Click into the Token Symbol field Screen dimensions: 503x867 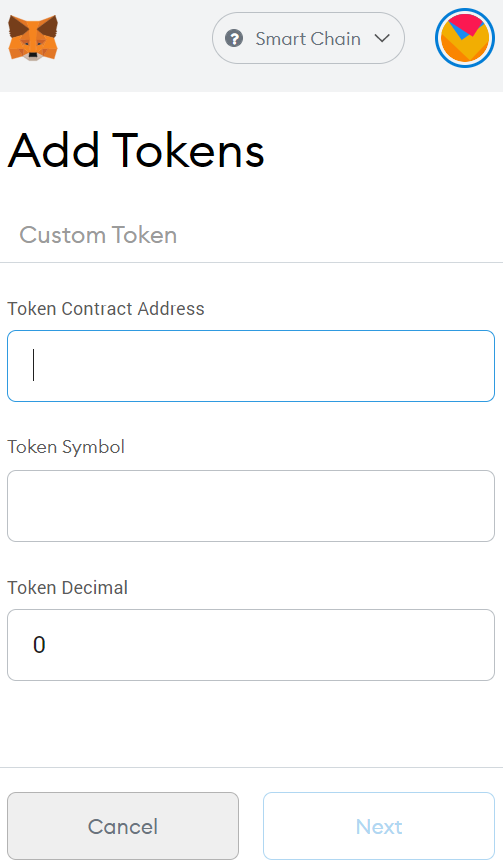coord(251,506)
